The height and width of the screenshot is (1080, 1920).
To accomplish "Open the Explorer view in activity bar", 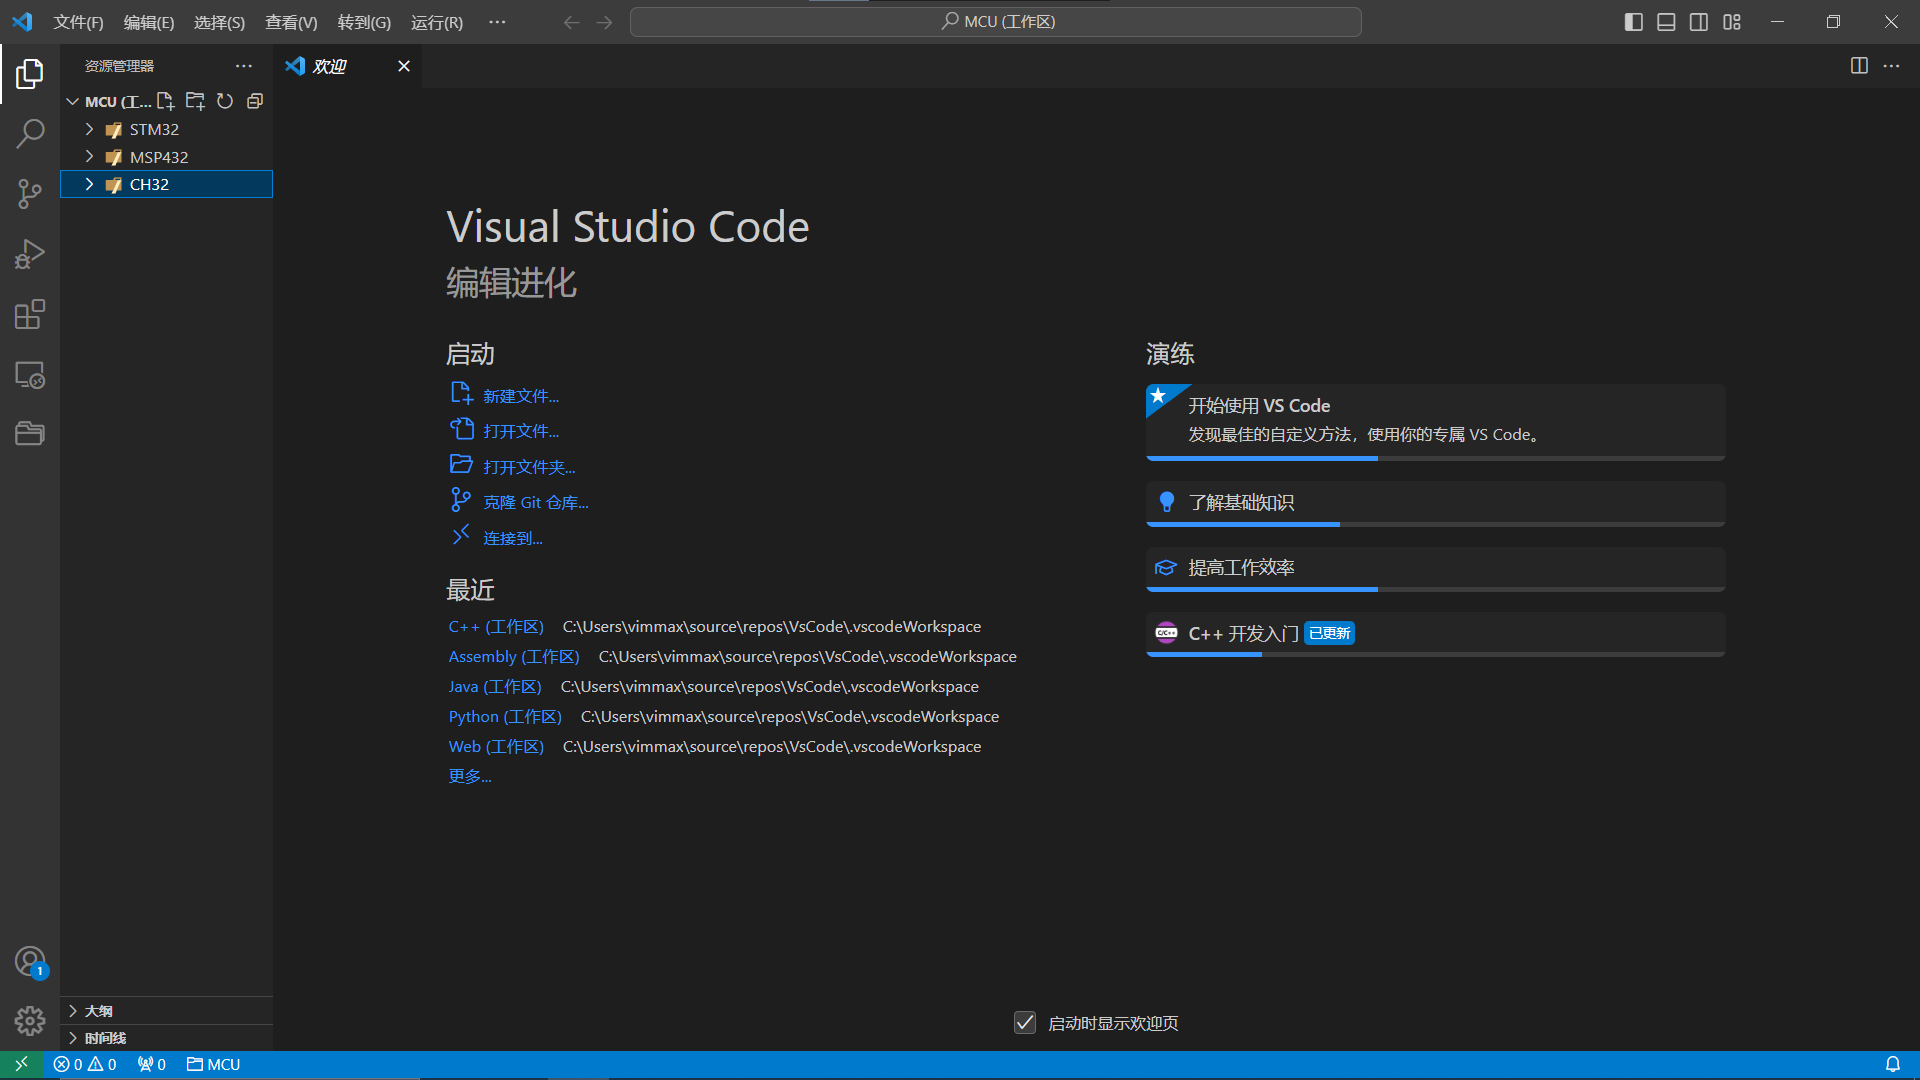I will 30,73.
